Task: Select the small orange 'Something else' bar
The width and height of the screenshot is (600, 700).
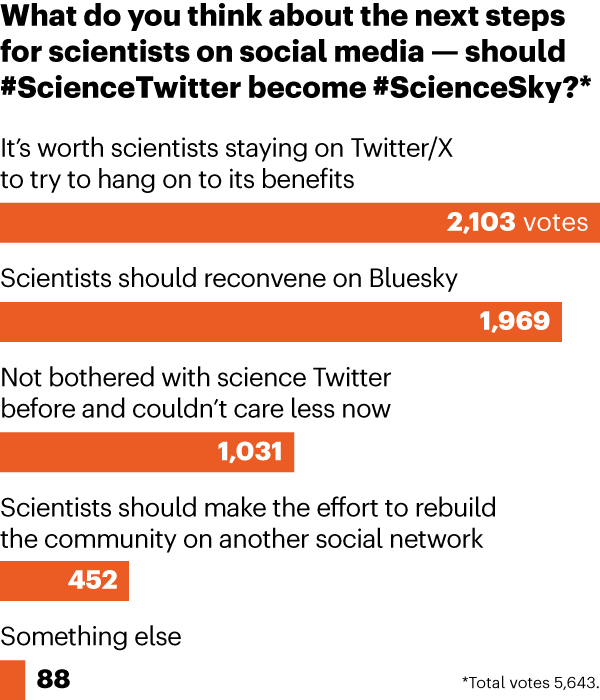Action: [x=12, y=680]
